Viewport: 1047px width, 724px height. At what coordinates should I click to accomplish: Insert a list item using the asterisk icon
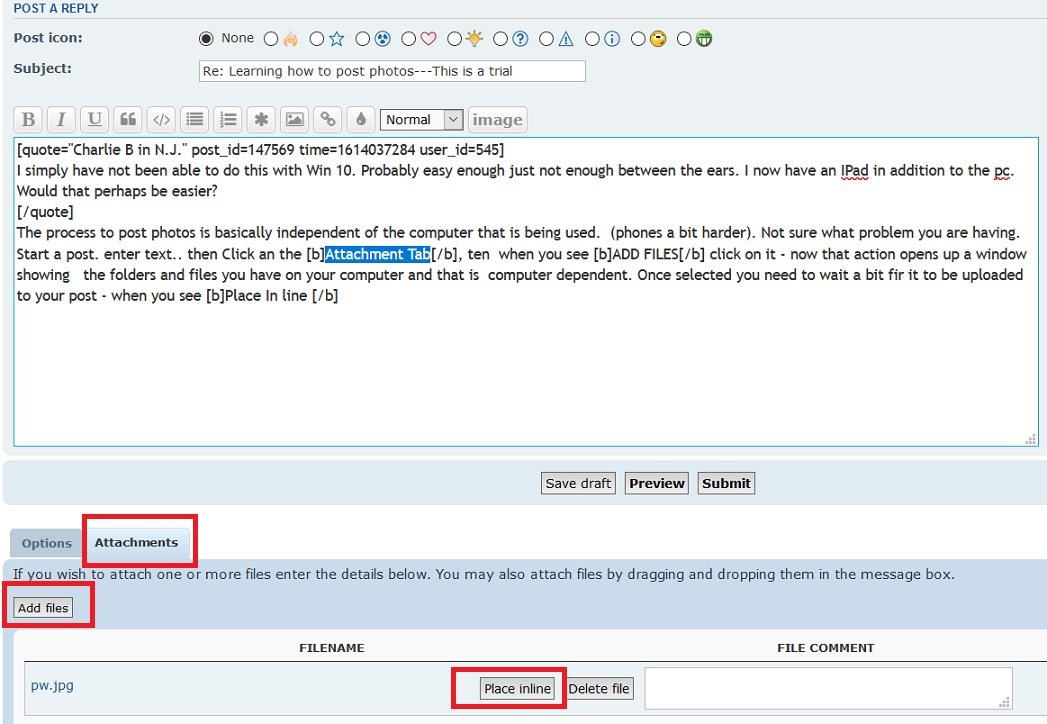[x=261, y=120]
